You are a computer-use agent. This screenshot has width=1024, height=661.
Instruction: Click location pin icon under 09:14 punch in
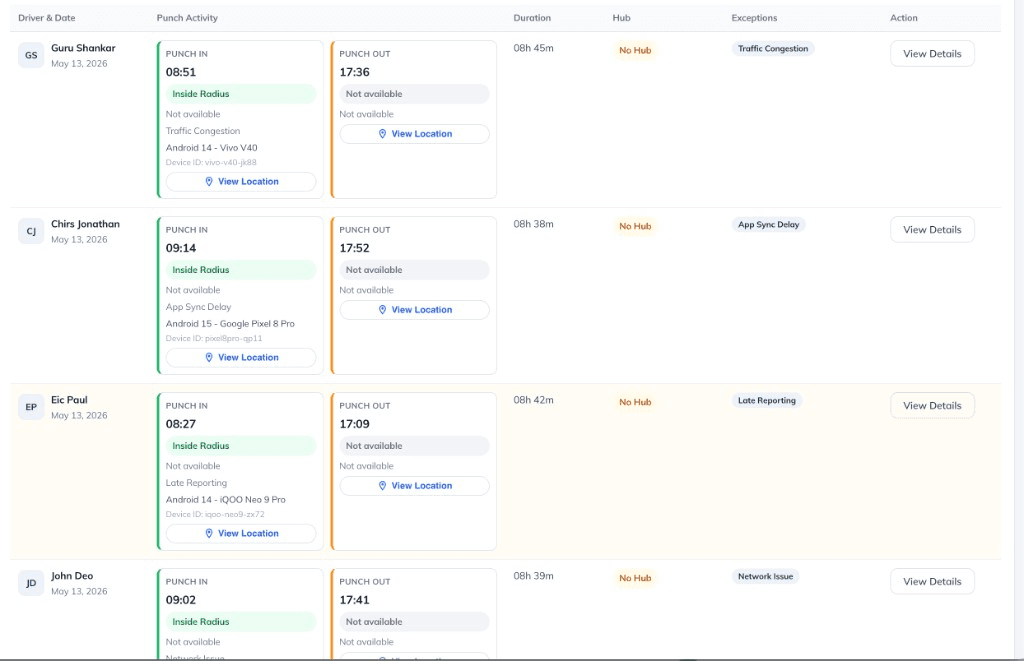click(209, 357)
